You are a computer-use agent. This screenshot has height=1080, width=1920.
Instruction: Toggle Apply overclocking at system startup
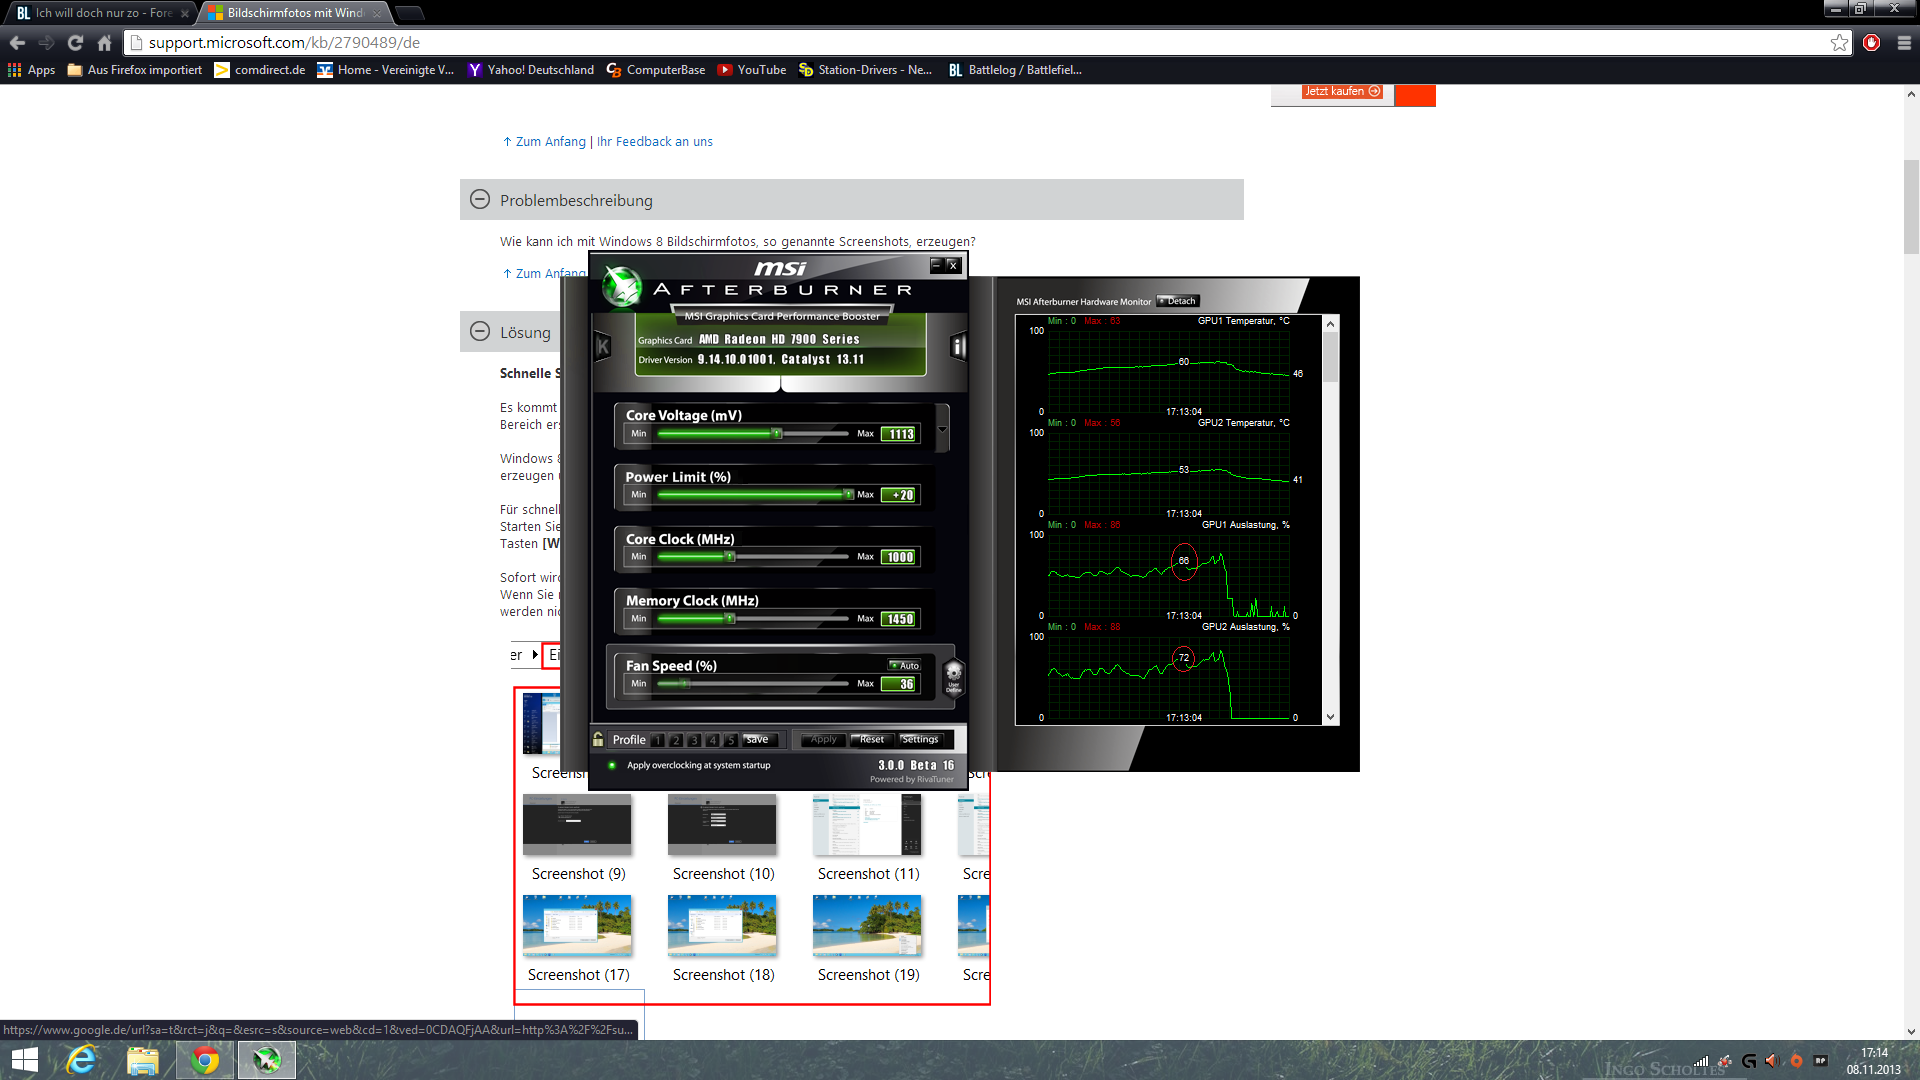point(612,766)
